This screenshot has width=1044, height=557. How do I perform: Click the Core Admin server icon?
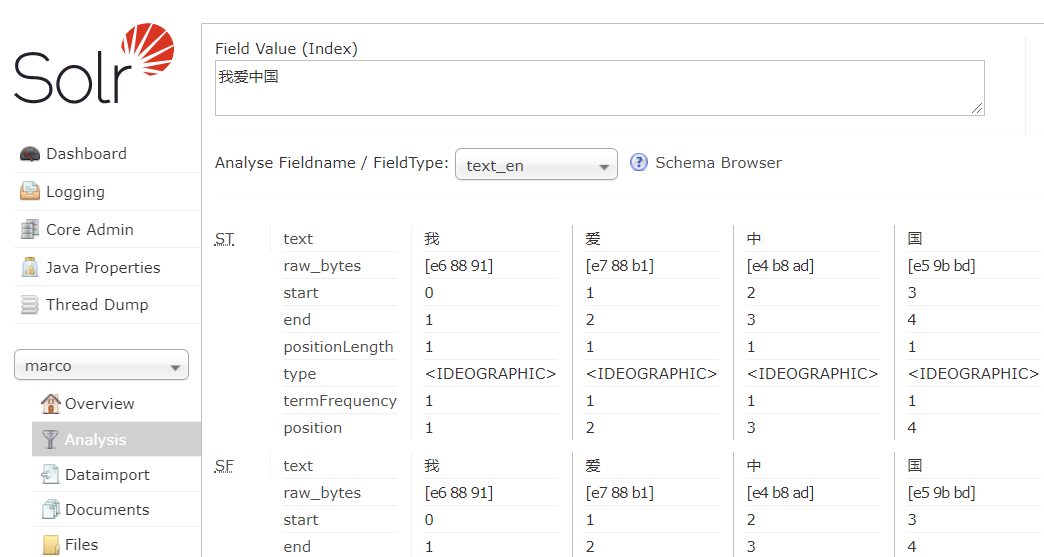click(x=29, y=230)
